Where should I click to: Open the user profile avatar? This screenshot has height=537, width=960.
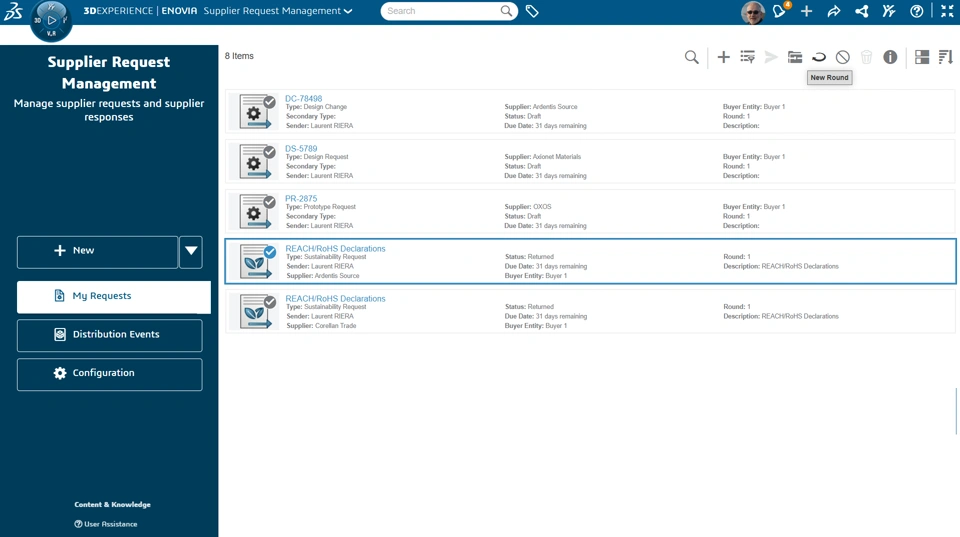click(752, 12)
